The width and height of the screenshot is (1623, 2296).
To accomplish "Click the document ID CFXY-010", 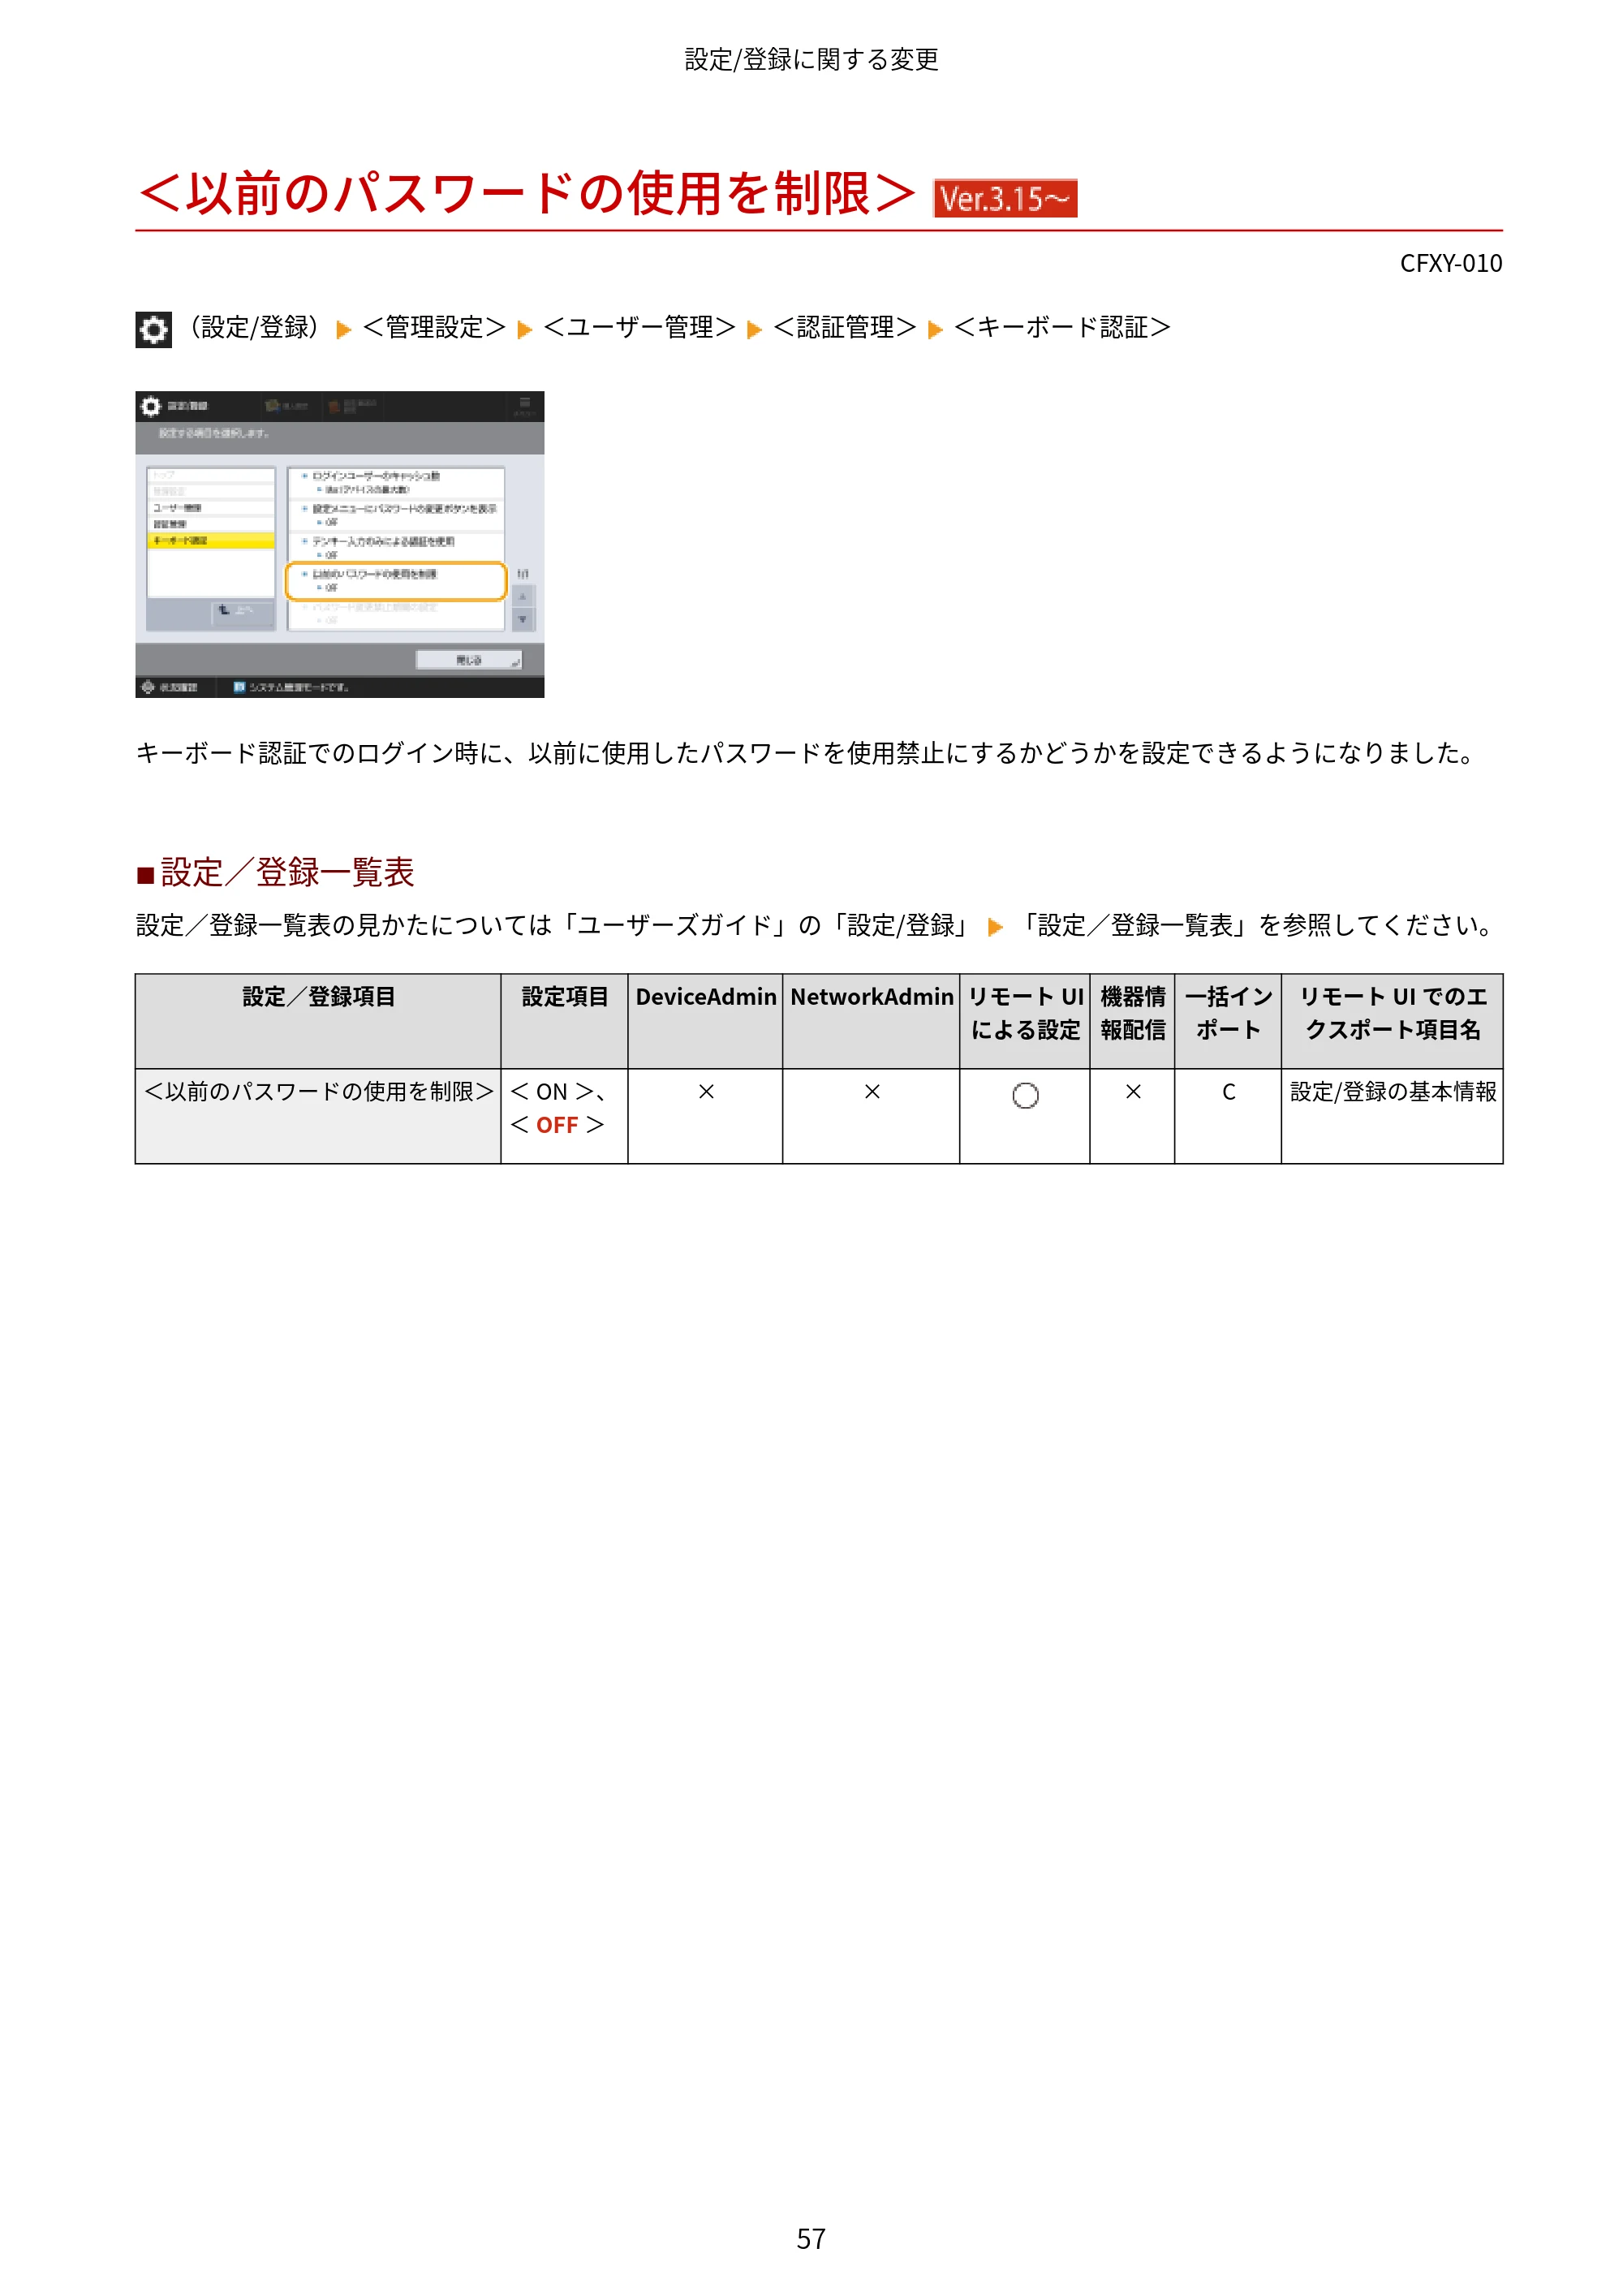I will (1450, 264).
